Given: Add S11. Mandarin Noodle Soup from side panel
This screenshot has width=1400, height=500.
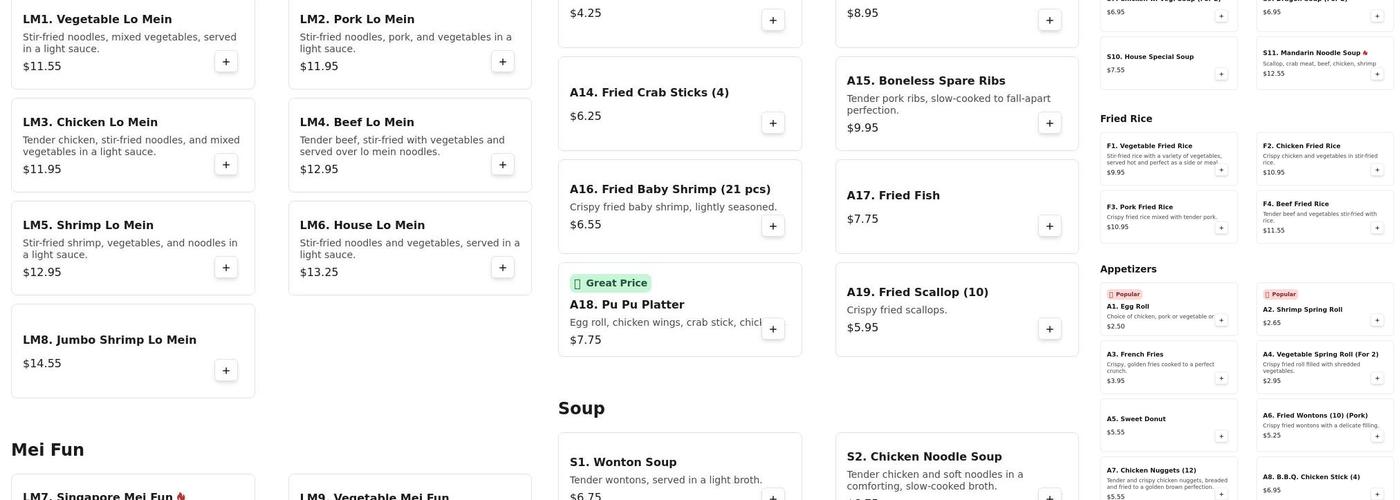Looking at the screenshot, I should 1377,74.
